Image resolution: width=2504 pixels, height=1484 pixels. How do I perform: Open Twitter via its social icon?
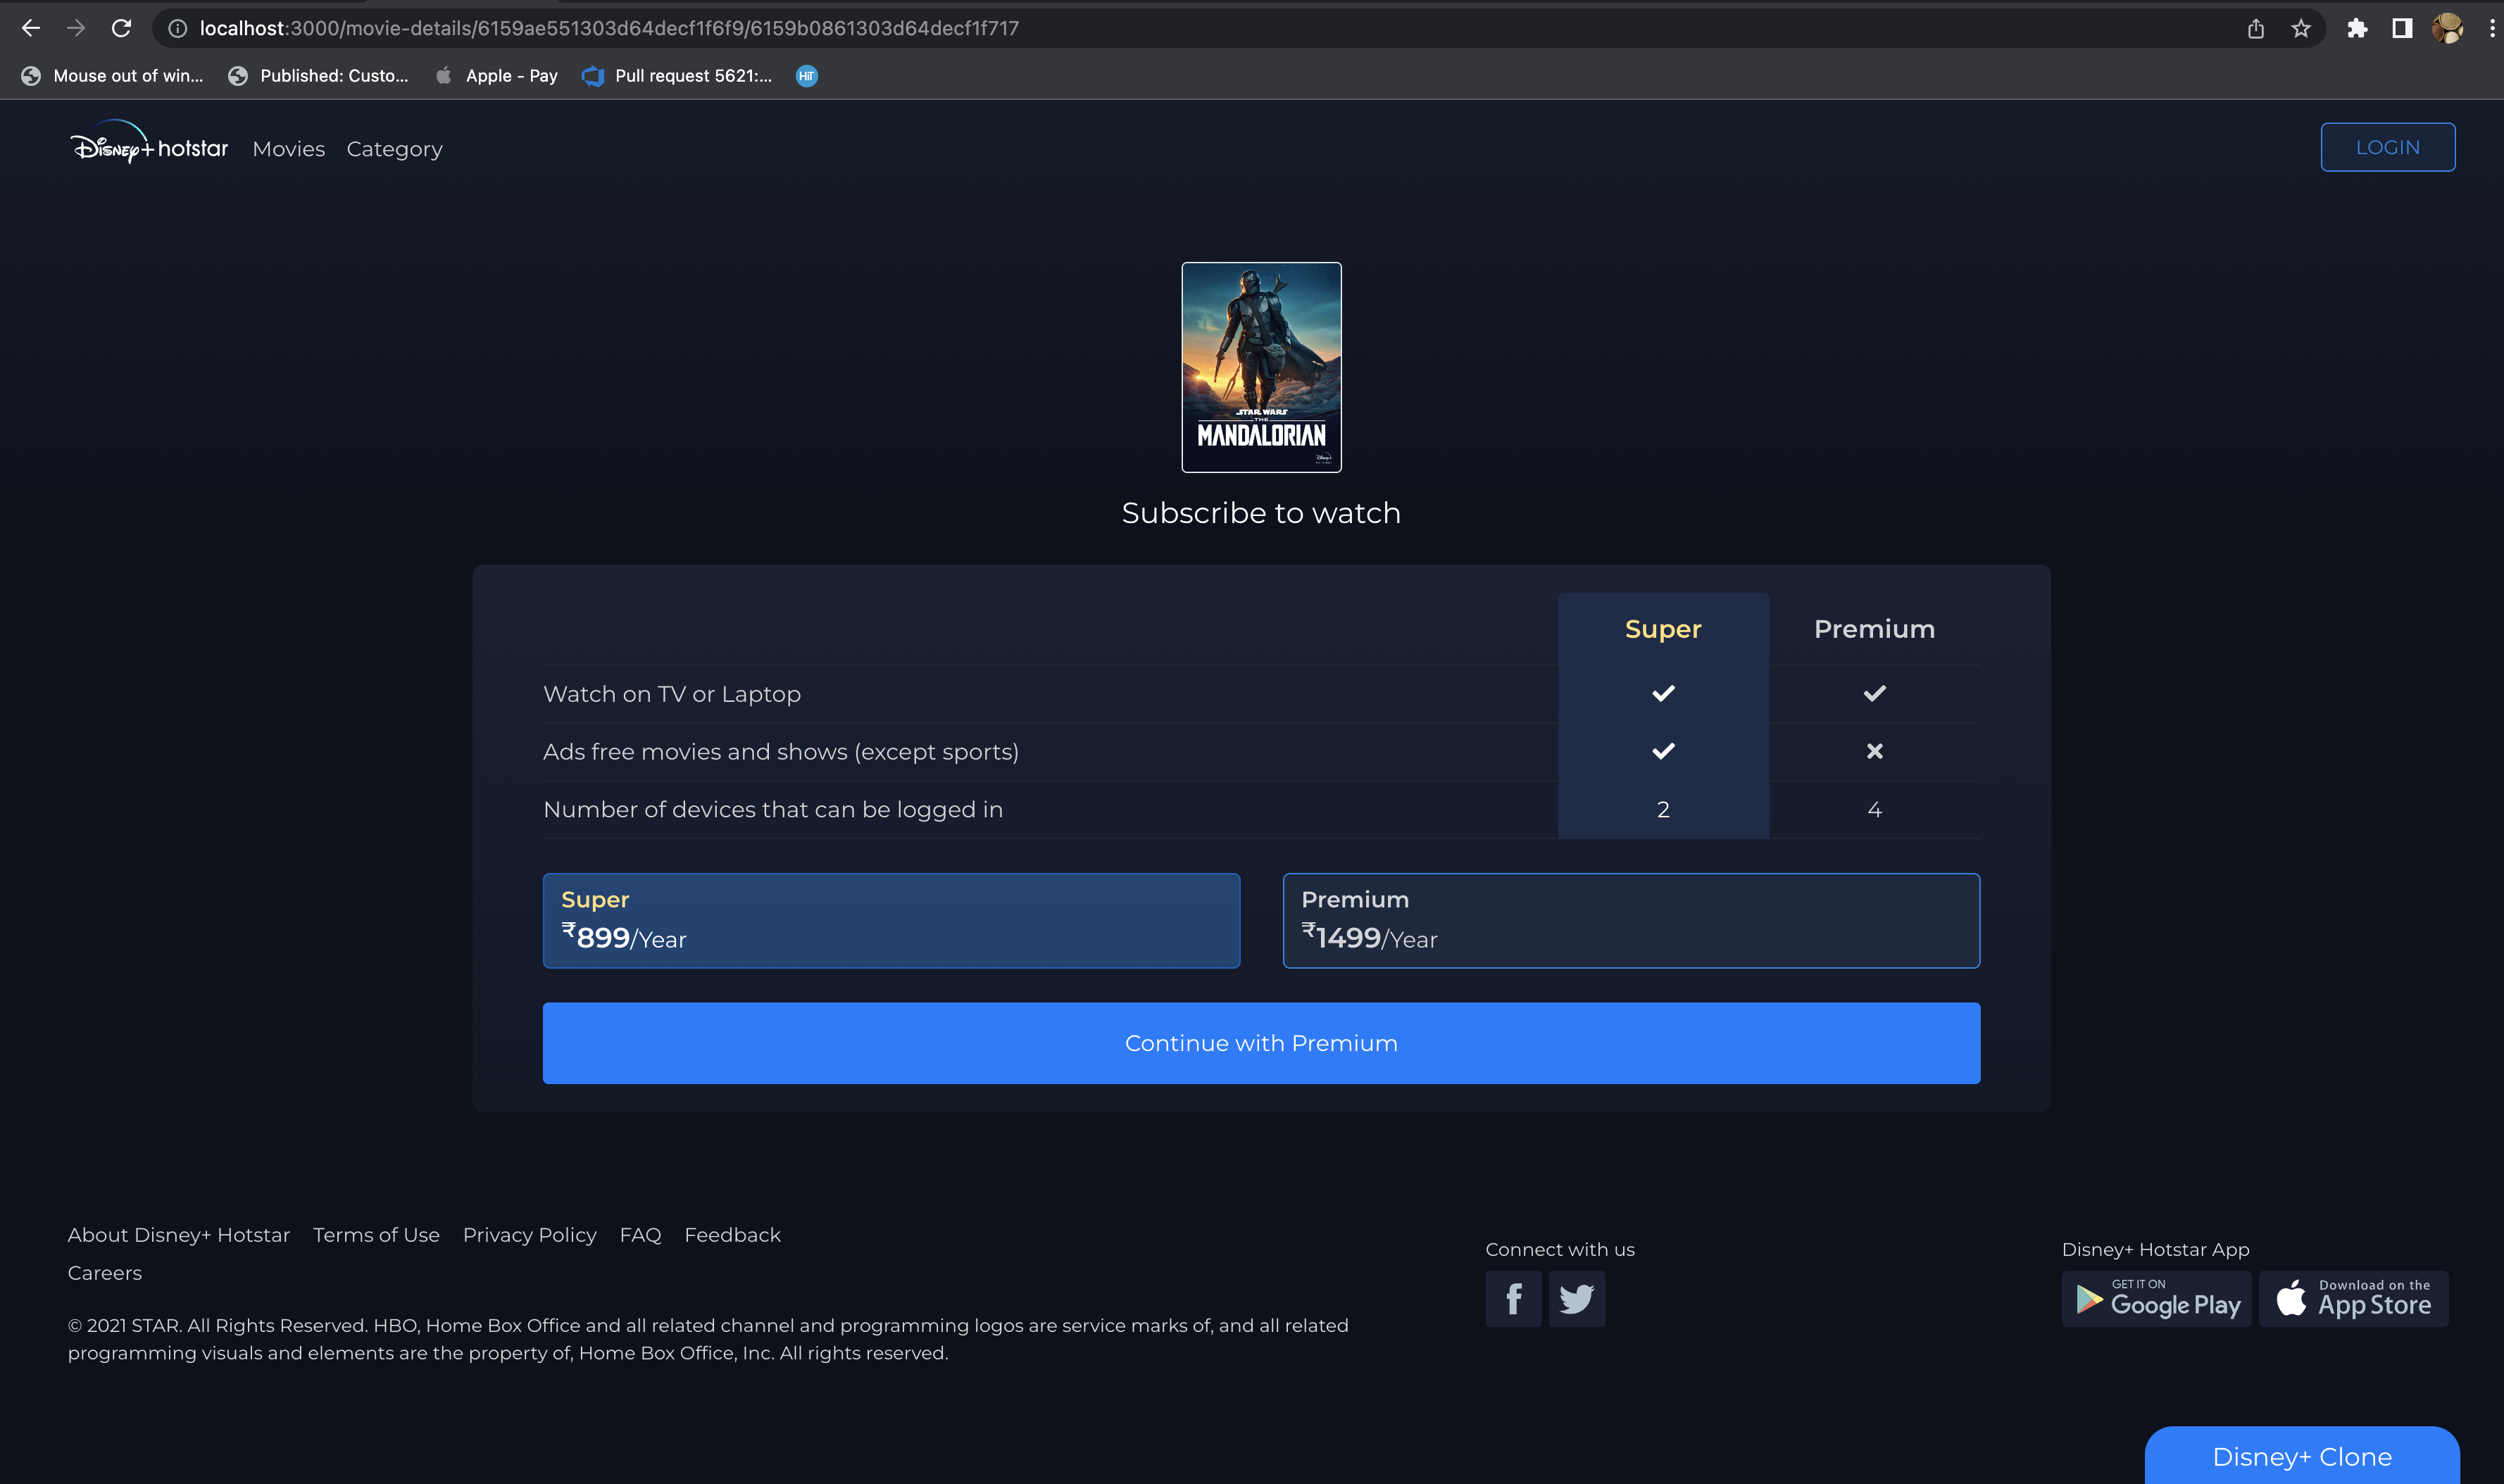1576,1298
